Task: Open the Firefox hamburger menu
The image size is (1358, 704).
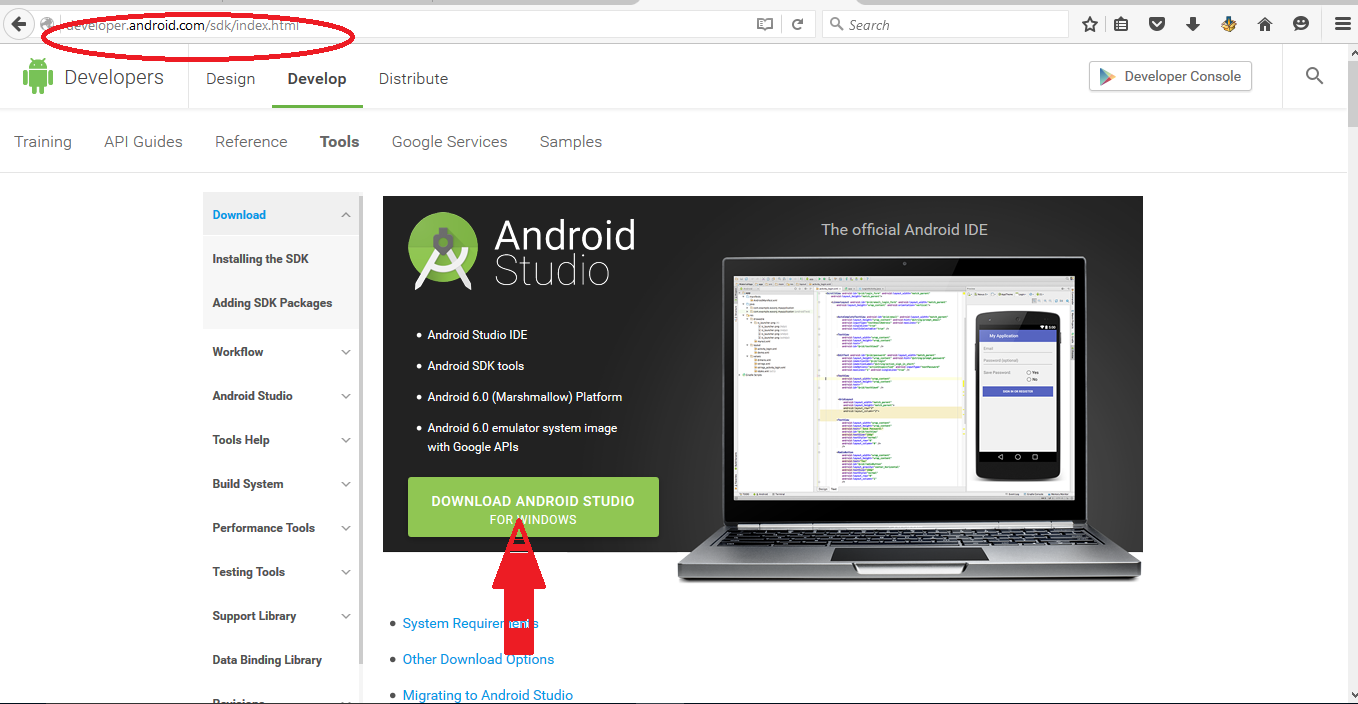Action: point(1342,25)
